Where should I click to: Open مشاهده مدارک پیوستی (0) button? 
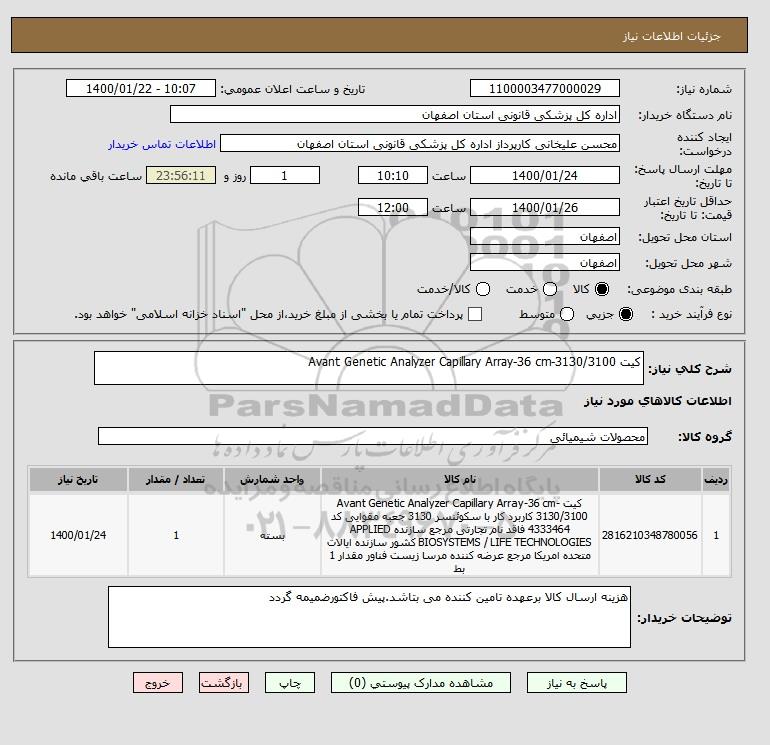click(421, 683)
